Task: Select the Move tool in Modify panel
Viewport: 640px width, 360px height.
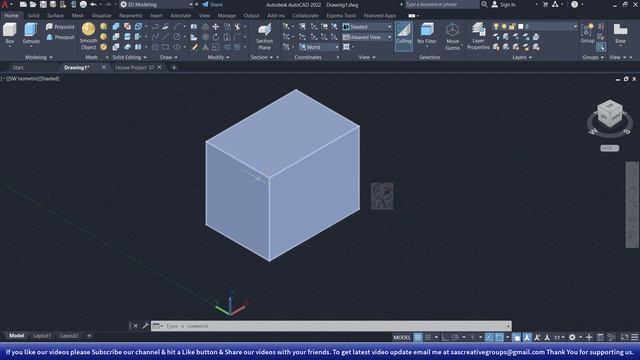Action: (216, 27)
